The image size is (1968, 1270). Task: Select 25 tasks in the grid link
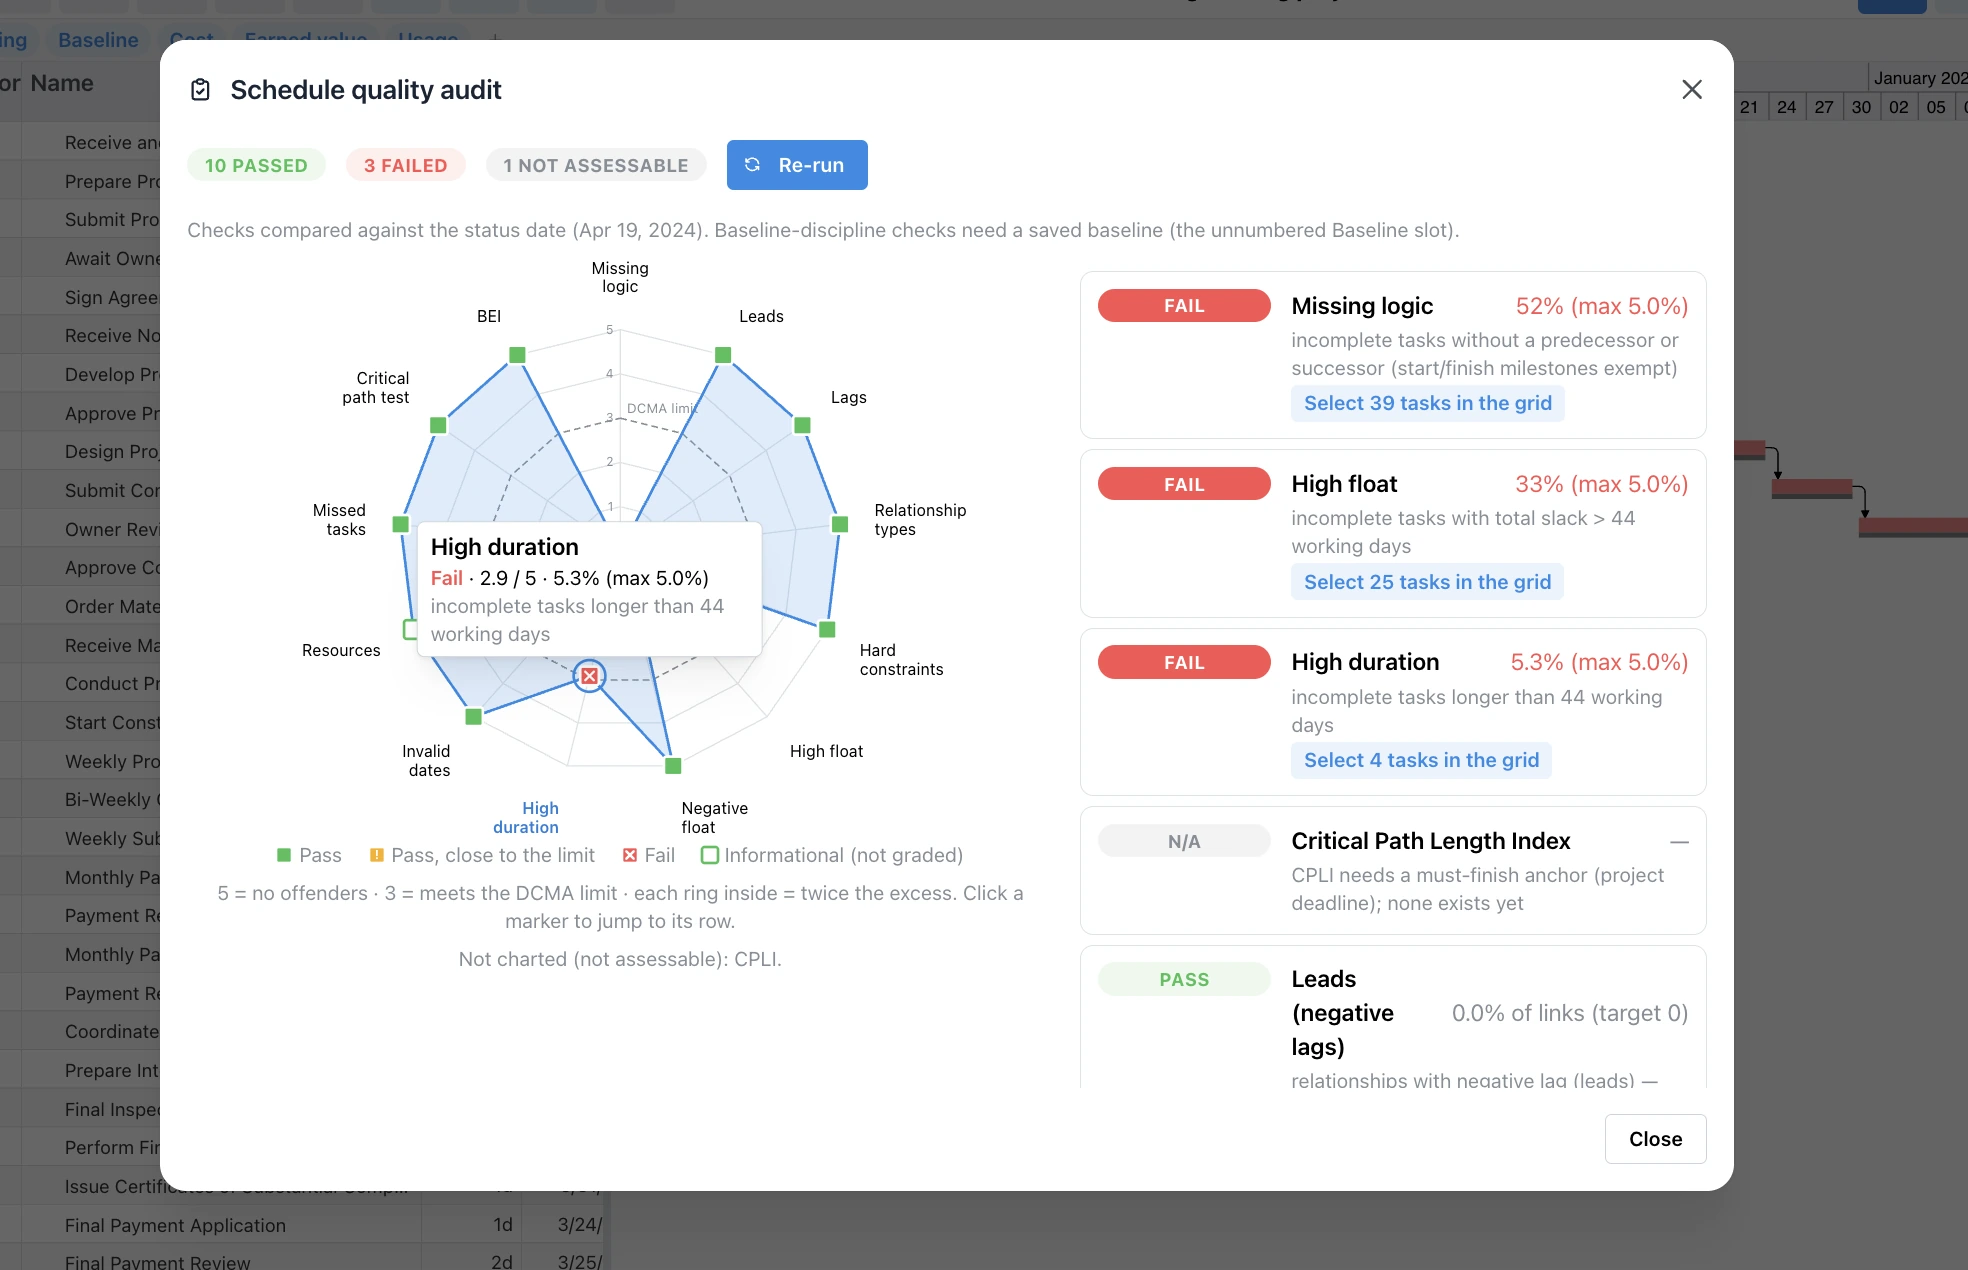(1427, 582)
